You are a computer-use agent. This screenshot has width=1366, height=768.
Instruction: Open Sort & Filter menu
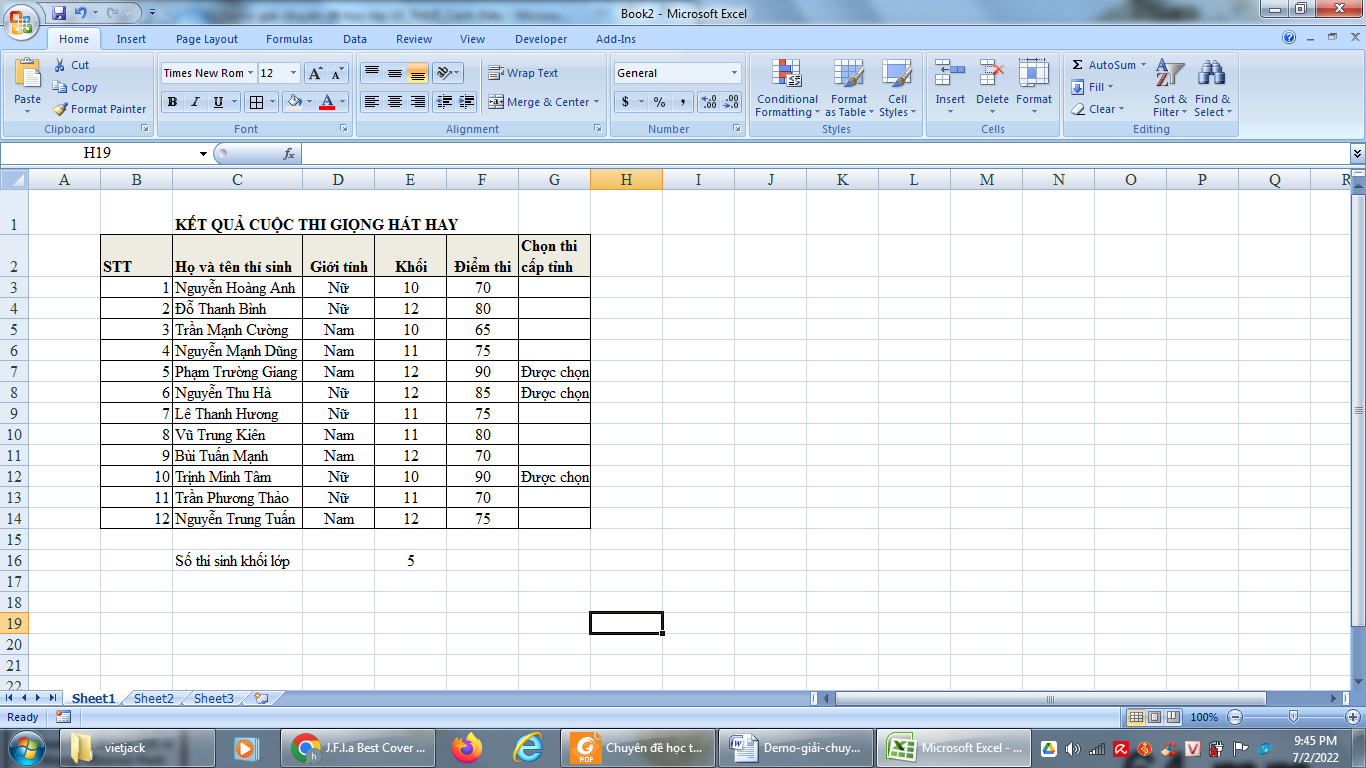click(1170, 88)
